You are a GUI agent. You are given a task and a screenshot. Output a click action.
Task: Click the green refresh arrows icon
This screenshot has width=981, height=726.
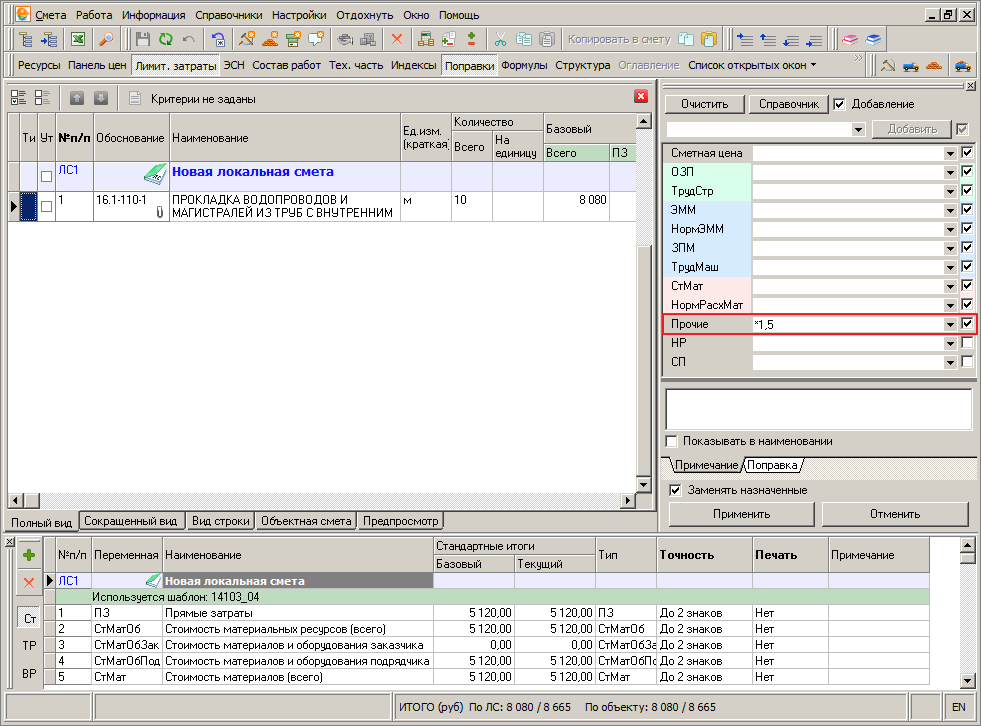coord(165,39)
